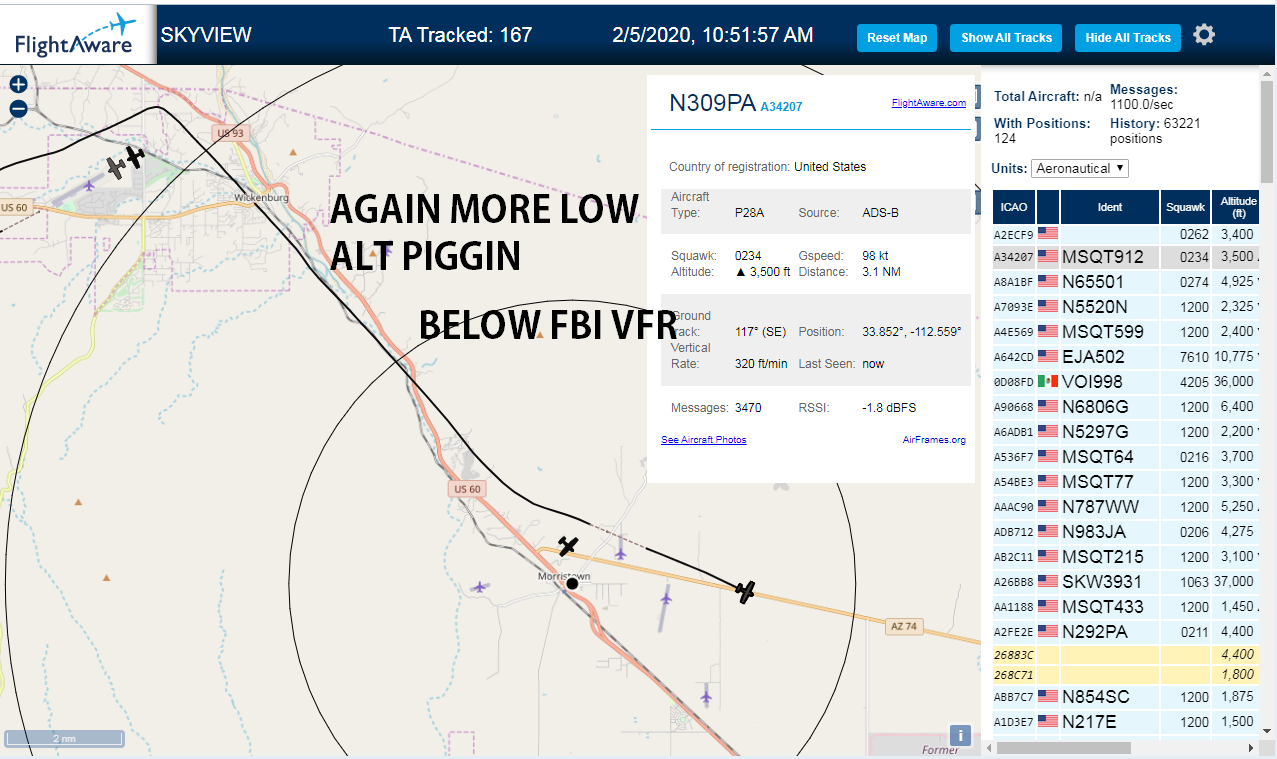Select the N5297G aircraft row
Screen dimensions: 1277x759
pyautogui.click(x=1126, y=432)
